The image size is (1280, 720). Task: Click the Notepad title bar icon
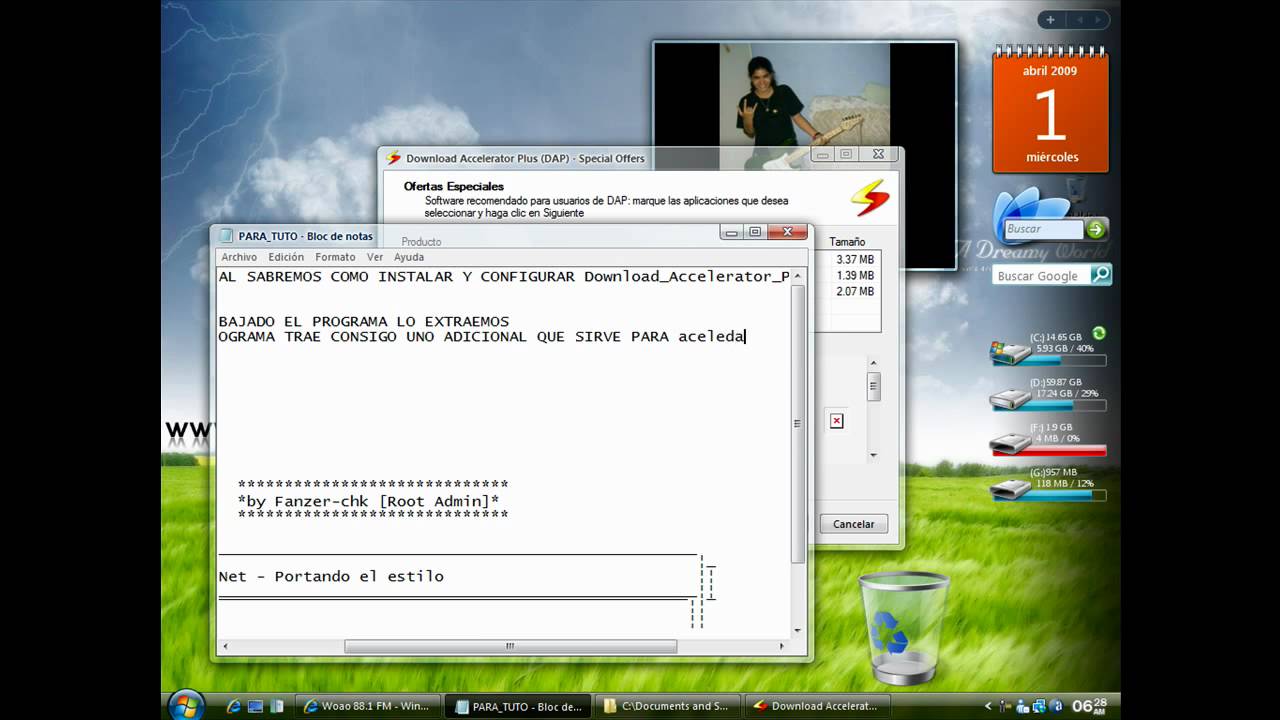[226, 236]
